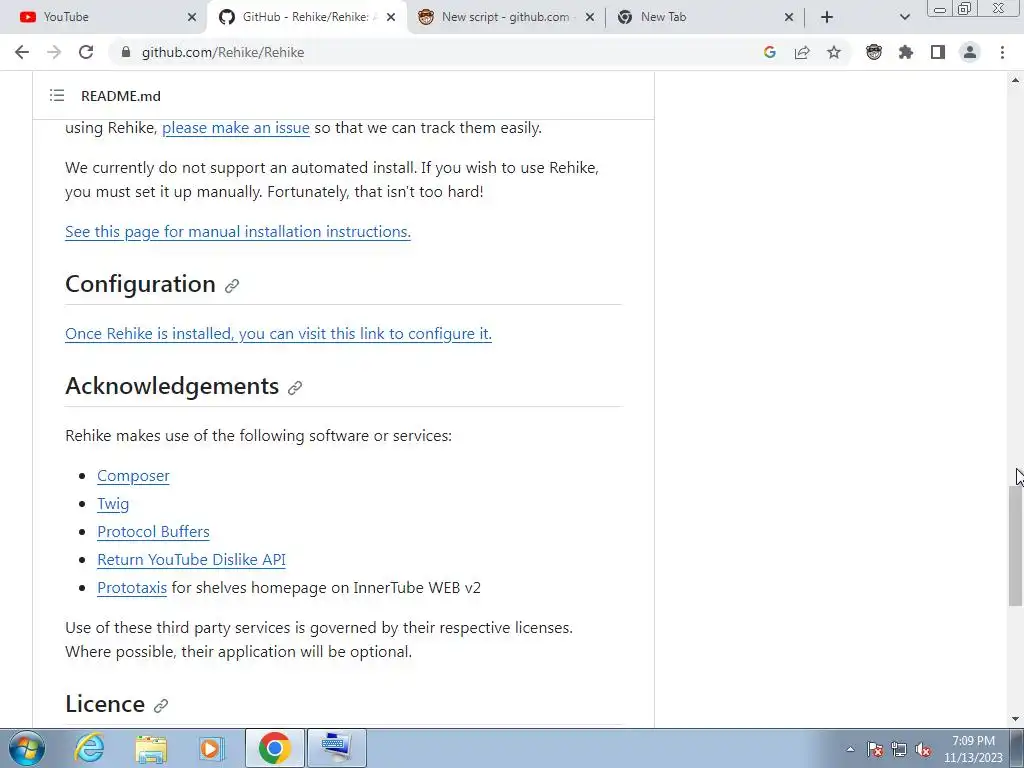This screenshot has height=768, width=1024.
Task: Click the padlock site info icon
Action: [x=126, y=52]
